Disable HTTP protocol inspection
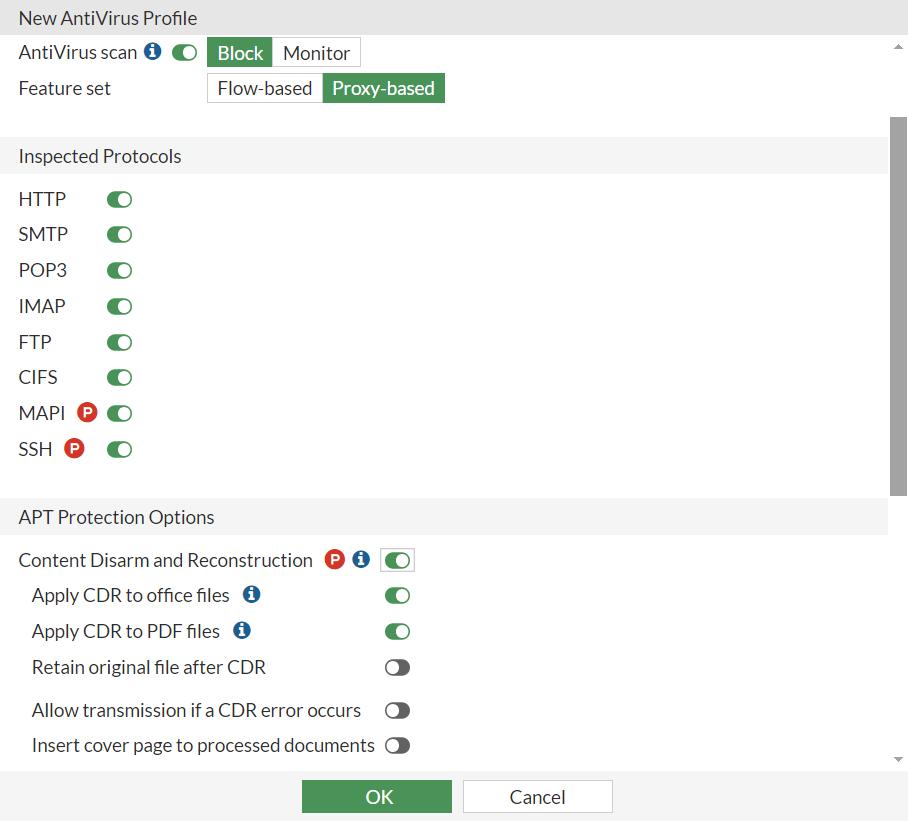 [x=120, y=200]
